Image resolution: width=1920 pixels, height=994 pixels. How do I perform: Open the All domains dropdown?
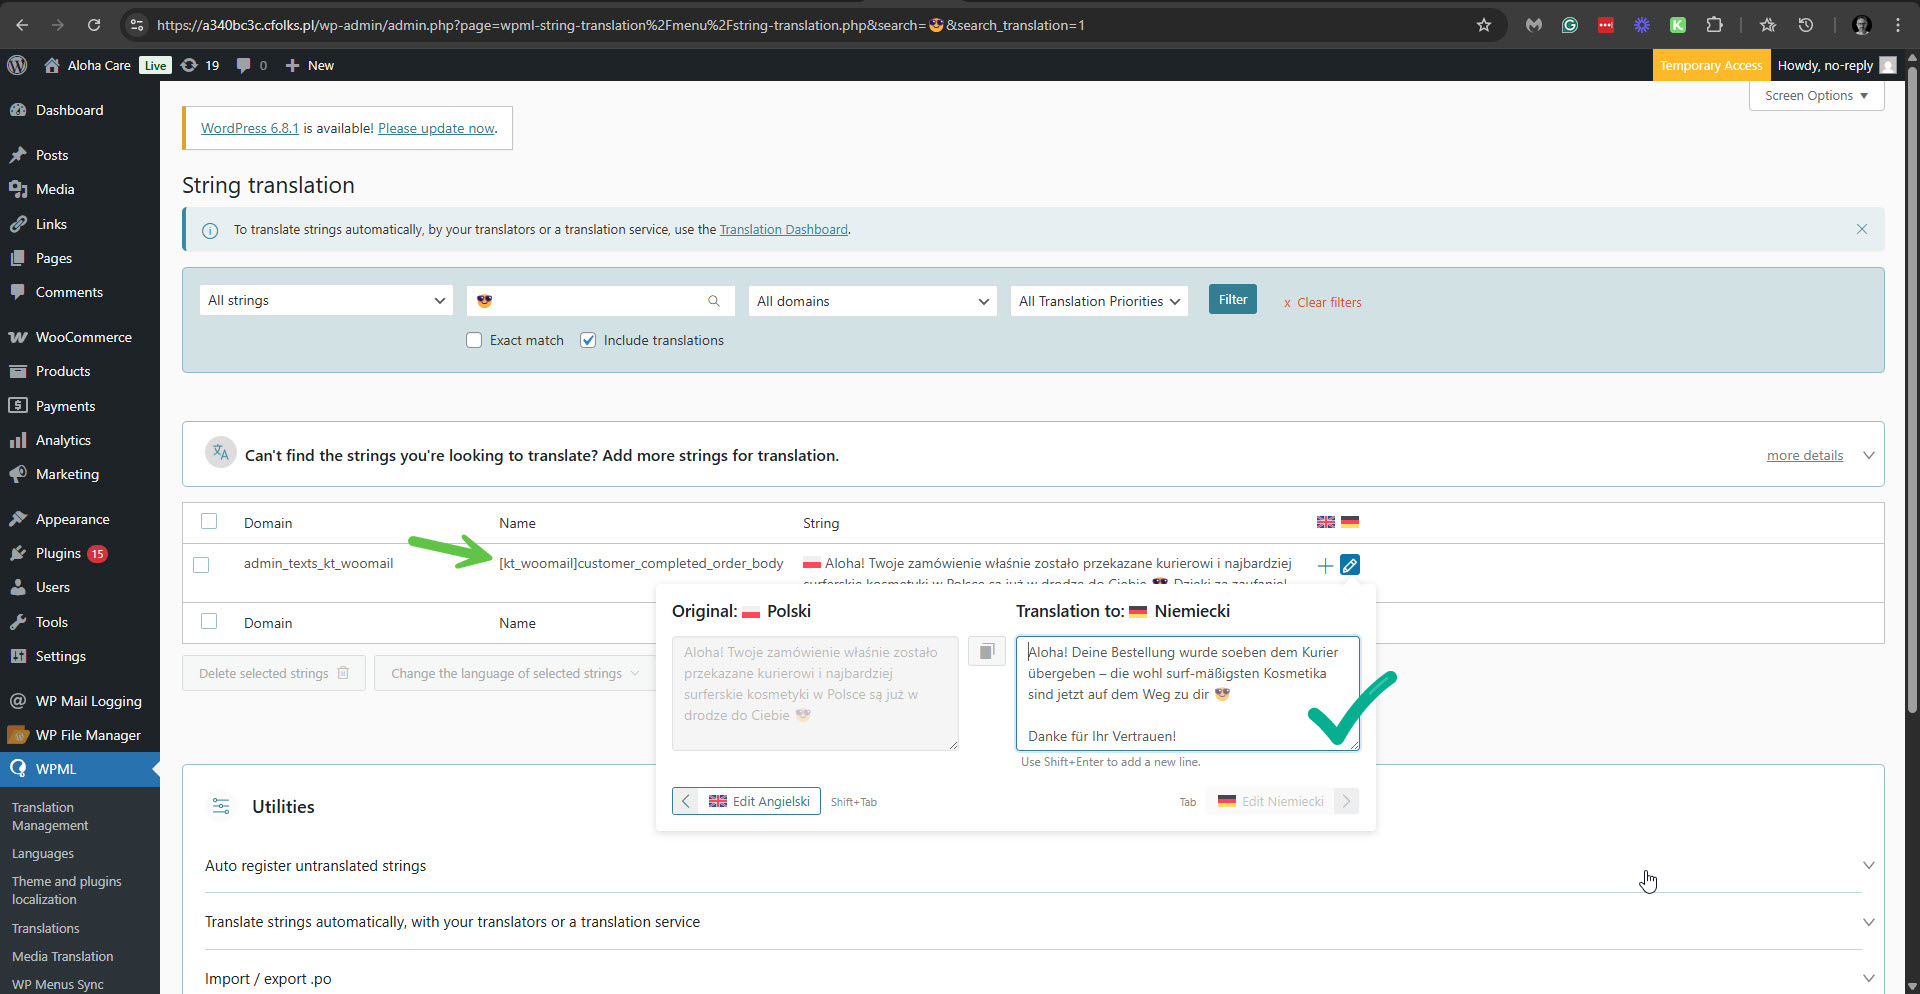[872, 301]
